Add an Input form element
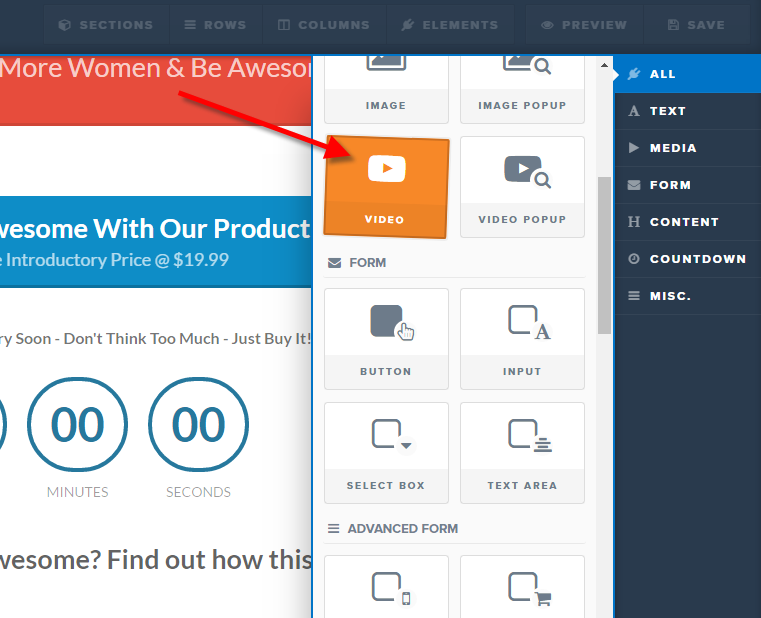The width and height of the screenshot is (761, 618). 522,339
